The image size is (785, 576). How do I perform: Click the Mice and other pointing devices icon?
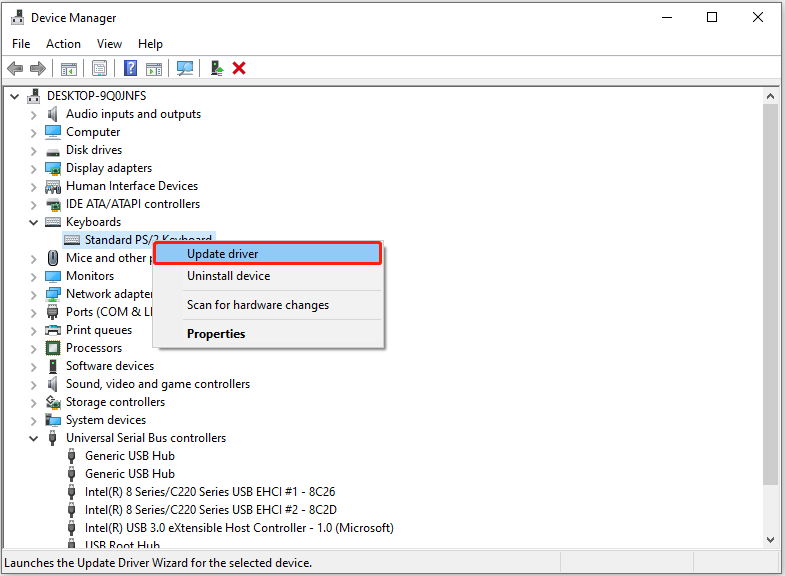click(x=53, y=258)
